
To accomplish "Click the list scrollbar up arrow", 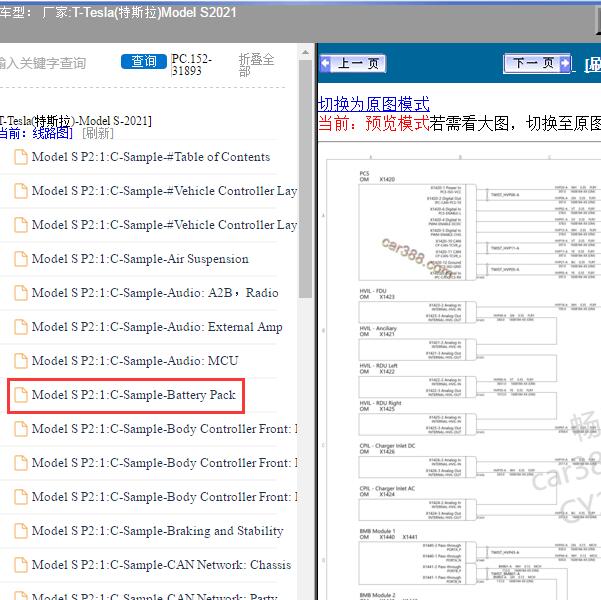I will coord(305,53).
